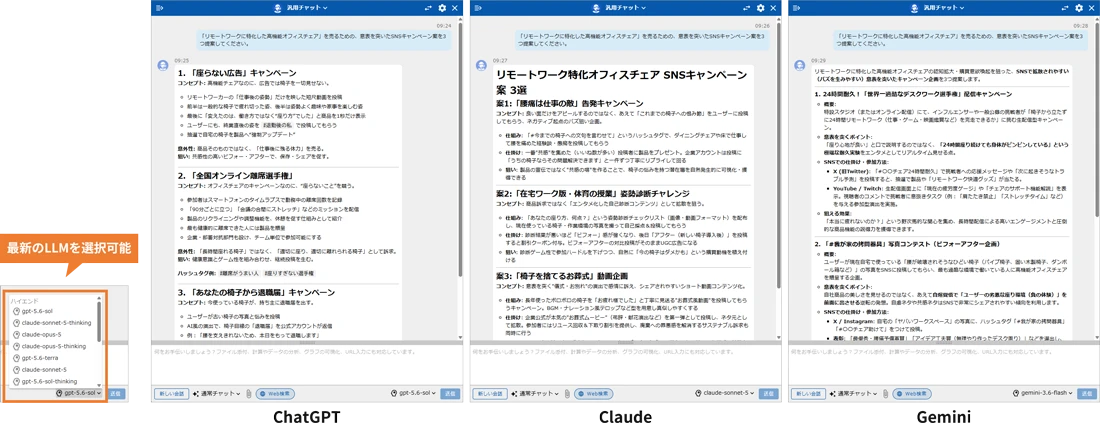This screenshot has width=1100, height=423.
Task: Click 送信 send button in Claude window
Action: coord(767,394)
